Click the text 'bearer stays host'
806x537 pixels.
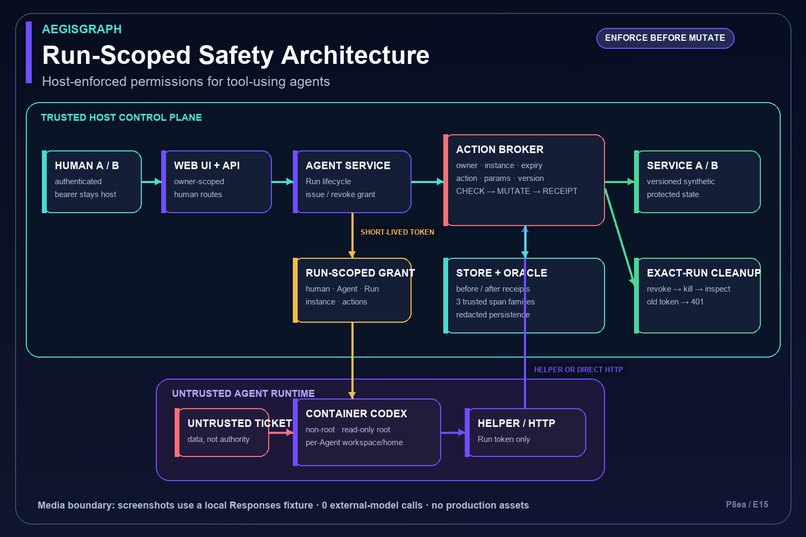85,194
